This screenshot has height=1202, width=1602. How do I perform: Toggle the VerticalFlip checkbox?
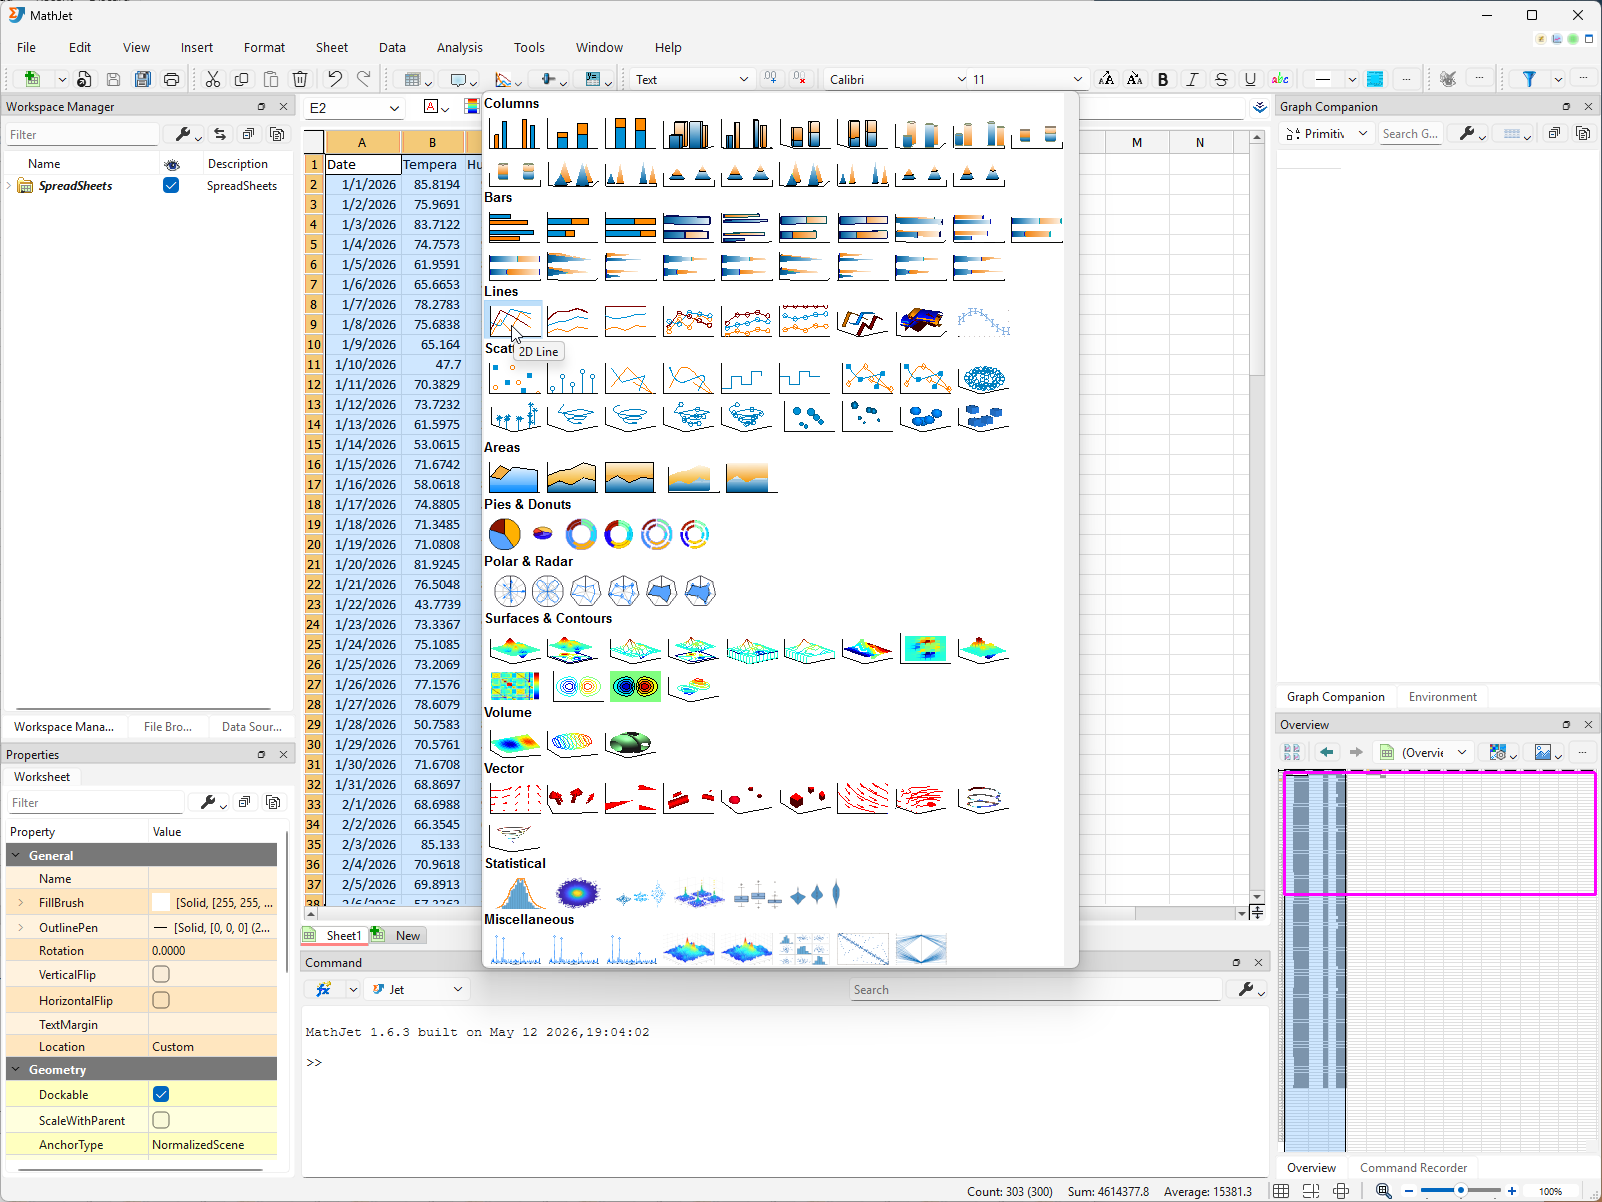(161, 974)
